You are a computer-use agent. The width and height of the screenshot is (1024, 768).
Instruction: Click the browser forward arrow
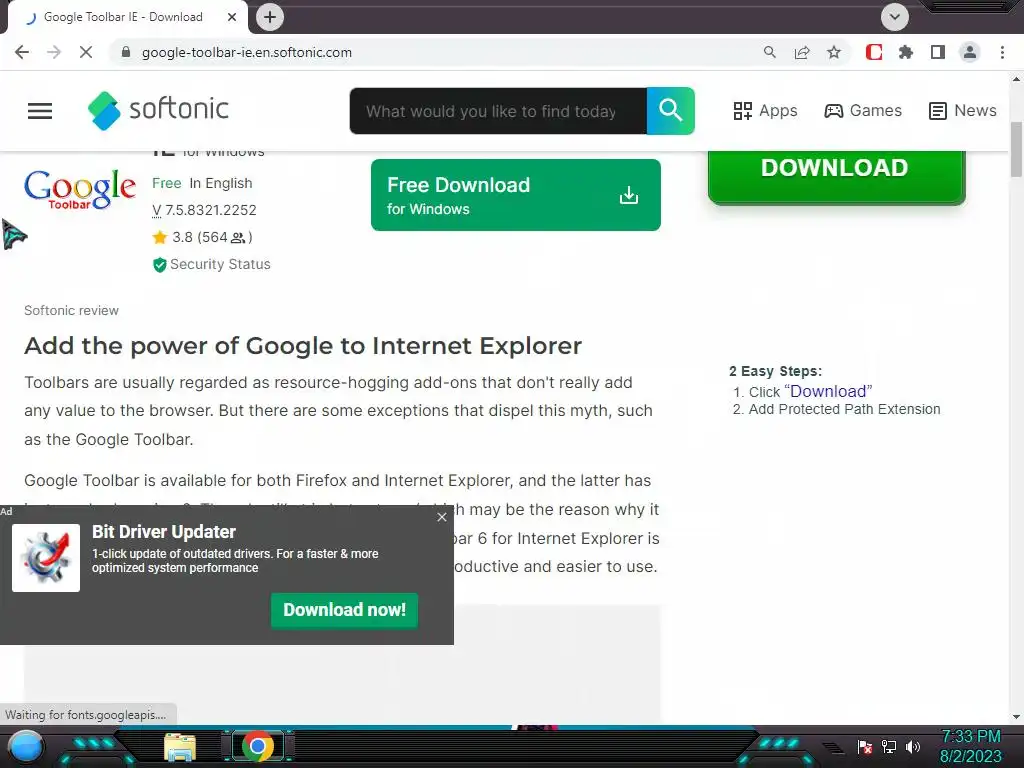coord(54,52)
